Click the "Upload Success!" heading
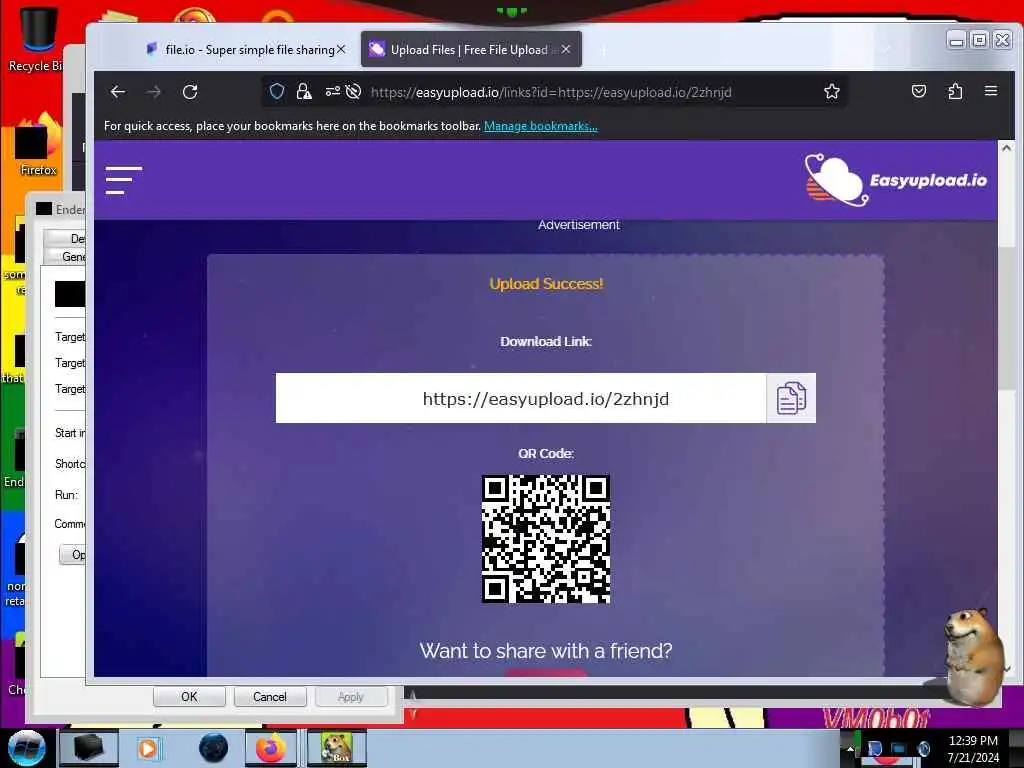1024x768 pixels. click(x=546, y=284)
